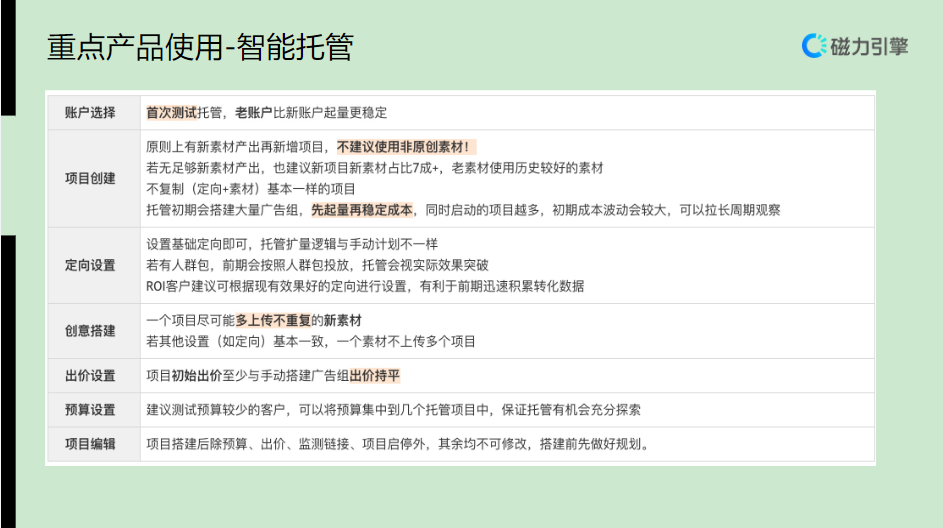Screen dimensions: 943x528
Task: Click the 预算设置 row header
Action: (x=91, y=409)
